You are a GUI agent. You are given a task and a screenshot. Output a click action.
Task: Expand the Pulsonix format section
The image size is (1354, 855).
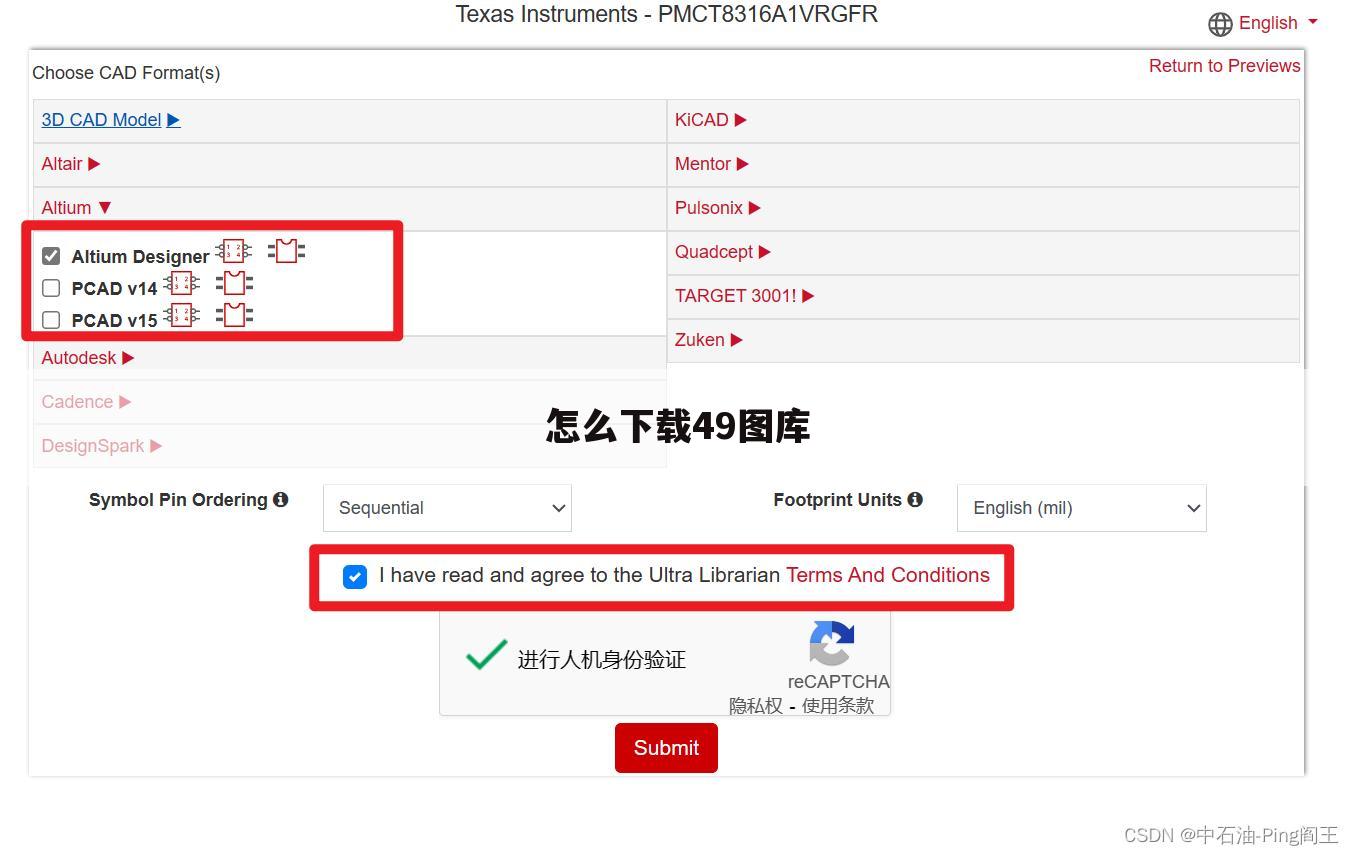718,208
